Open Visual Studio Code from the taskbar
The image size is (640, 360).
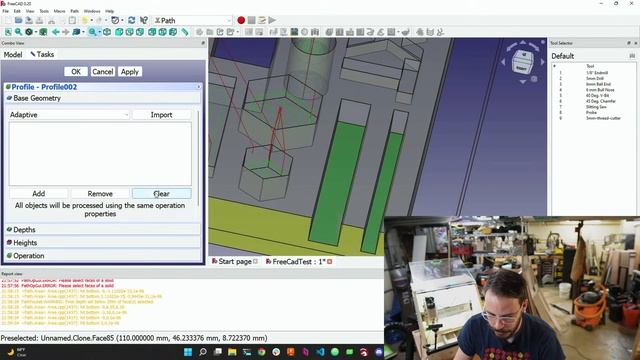click(x=320, y=352)
